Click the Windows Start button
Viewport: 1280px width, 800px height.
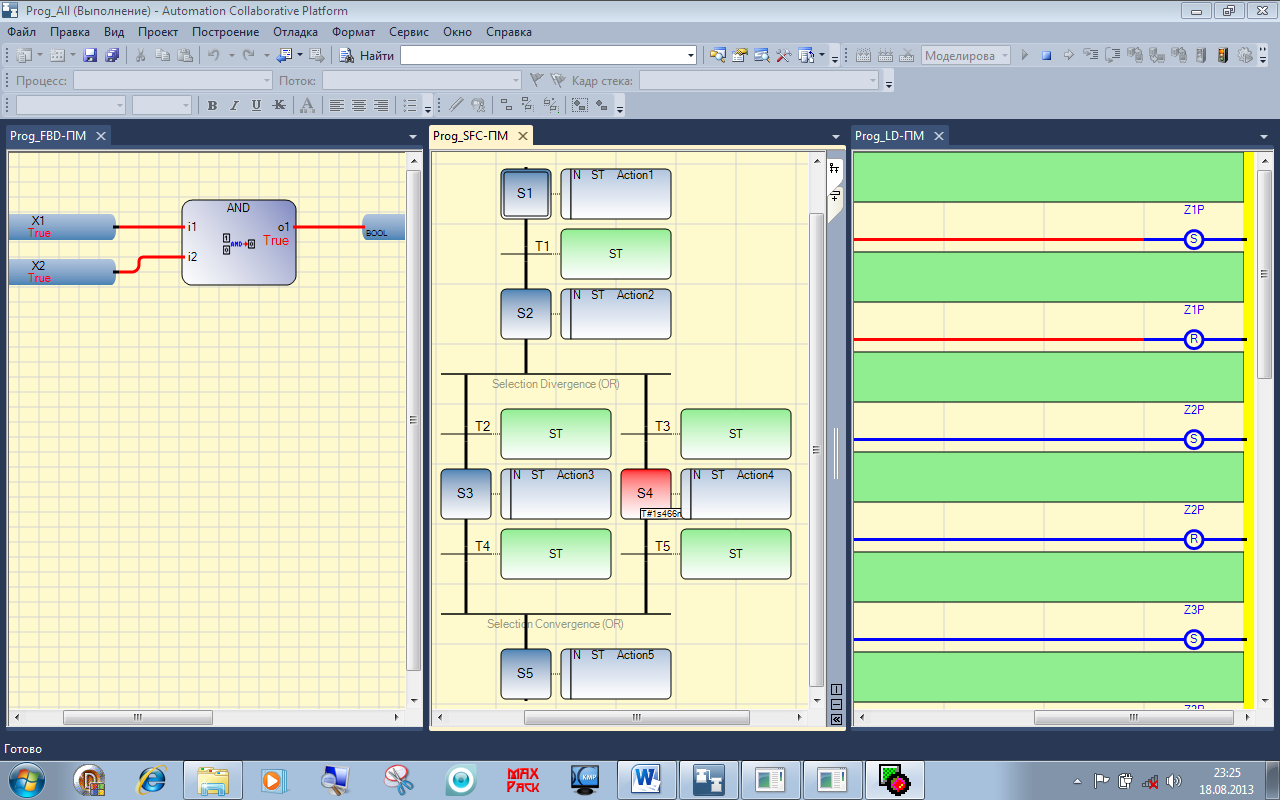click(x=25, y=779)
